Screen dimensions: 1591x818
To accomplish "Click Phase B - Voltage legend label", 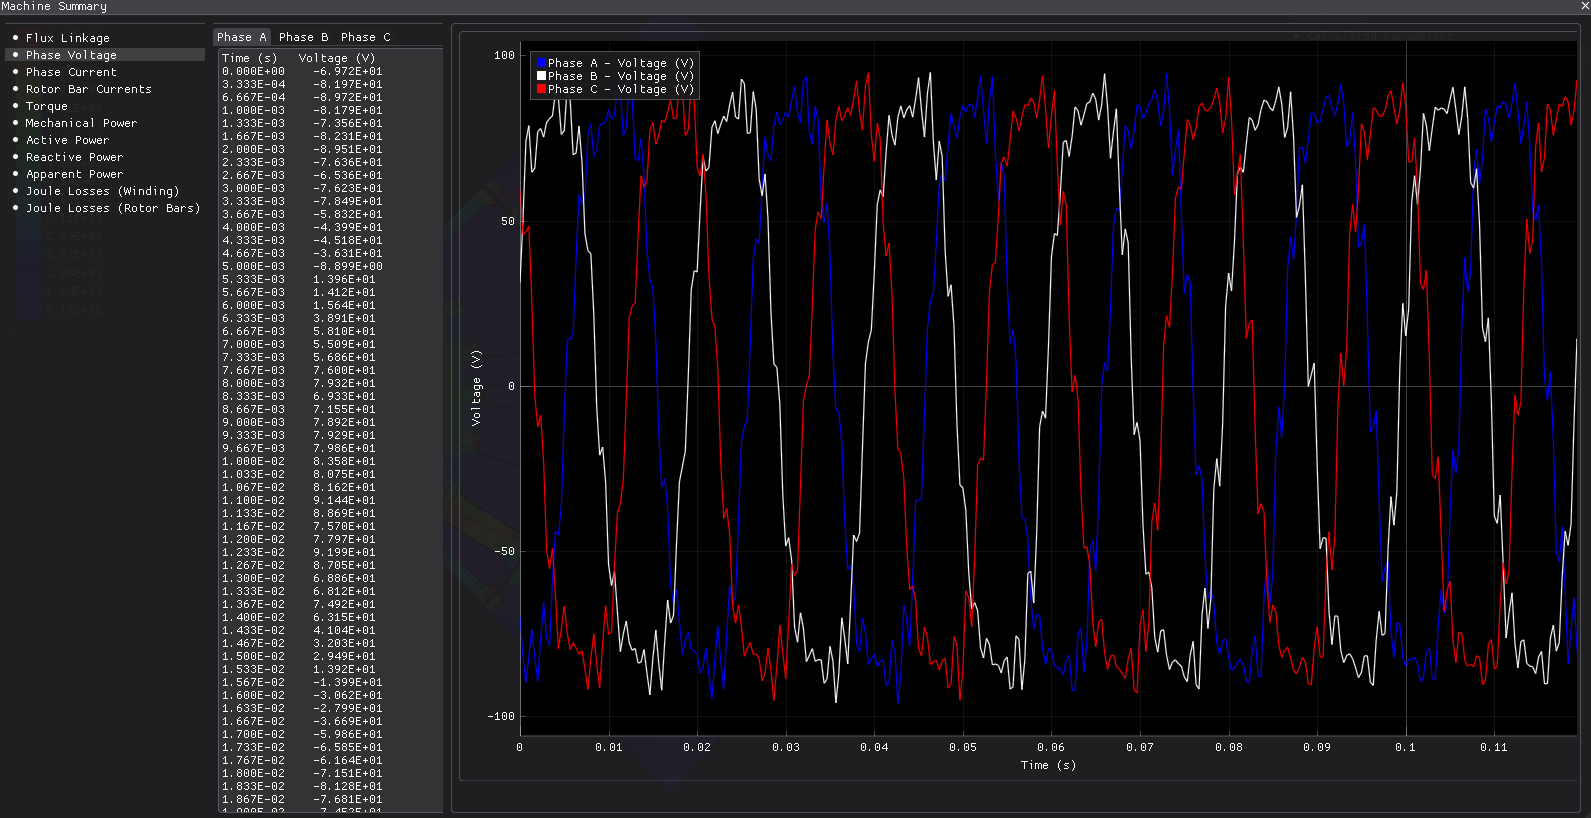I will pyautogui.click(x=621, y=76).
